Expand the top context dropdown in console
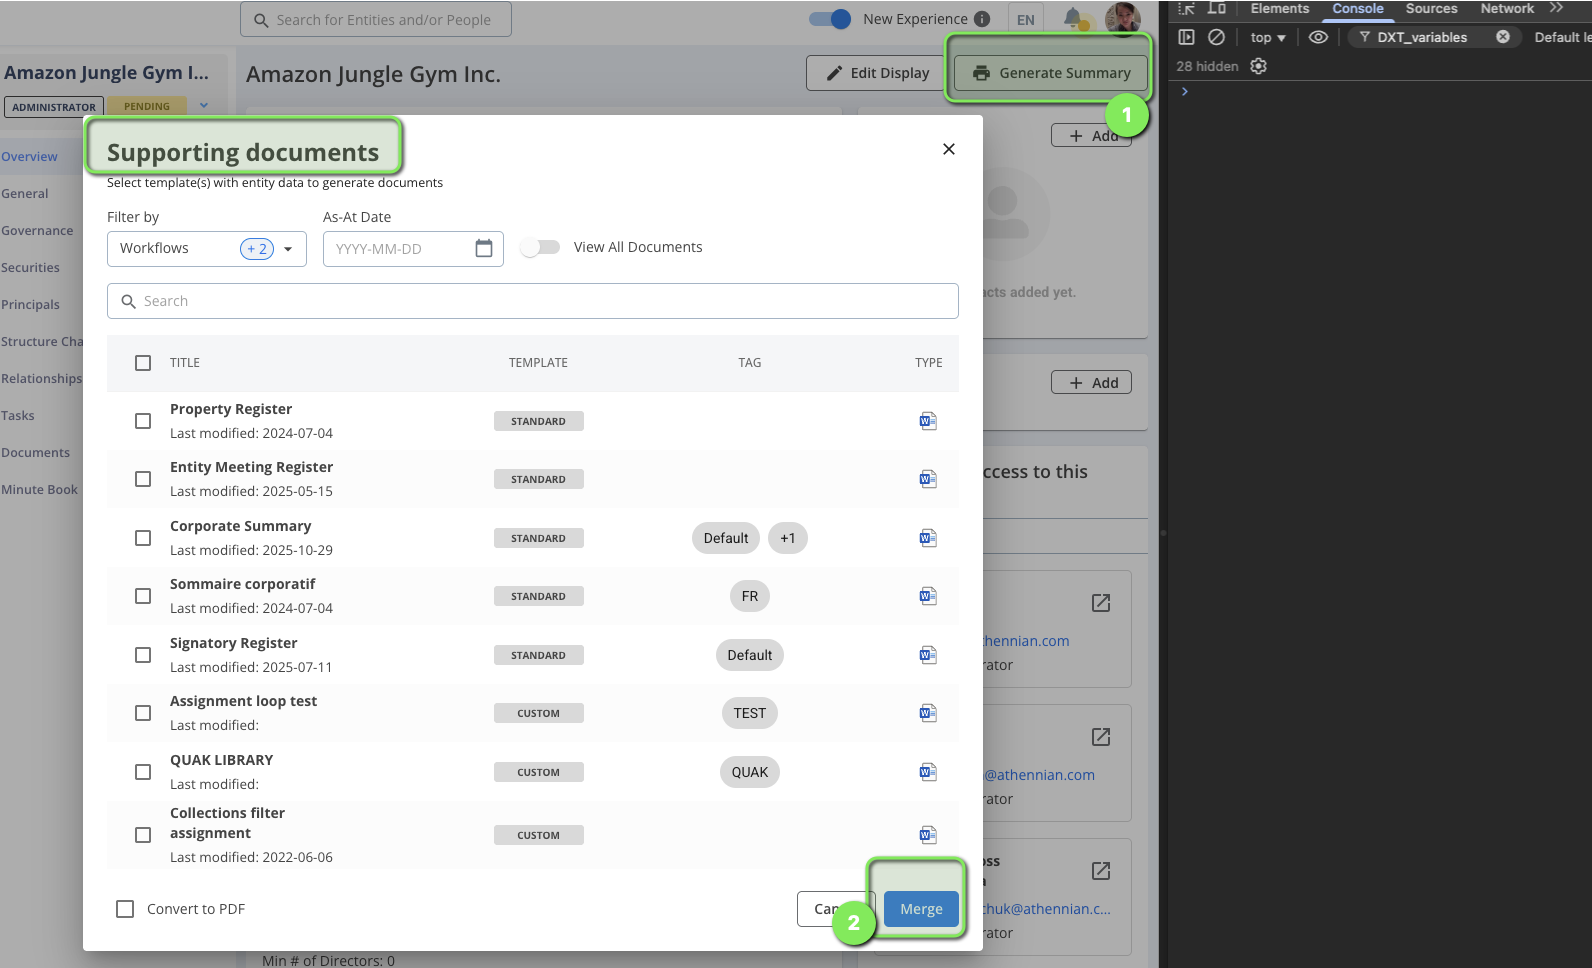 pos(1267,38)
